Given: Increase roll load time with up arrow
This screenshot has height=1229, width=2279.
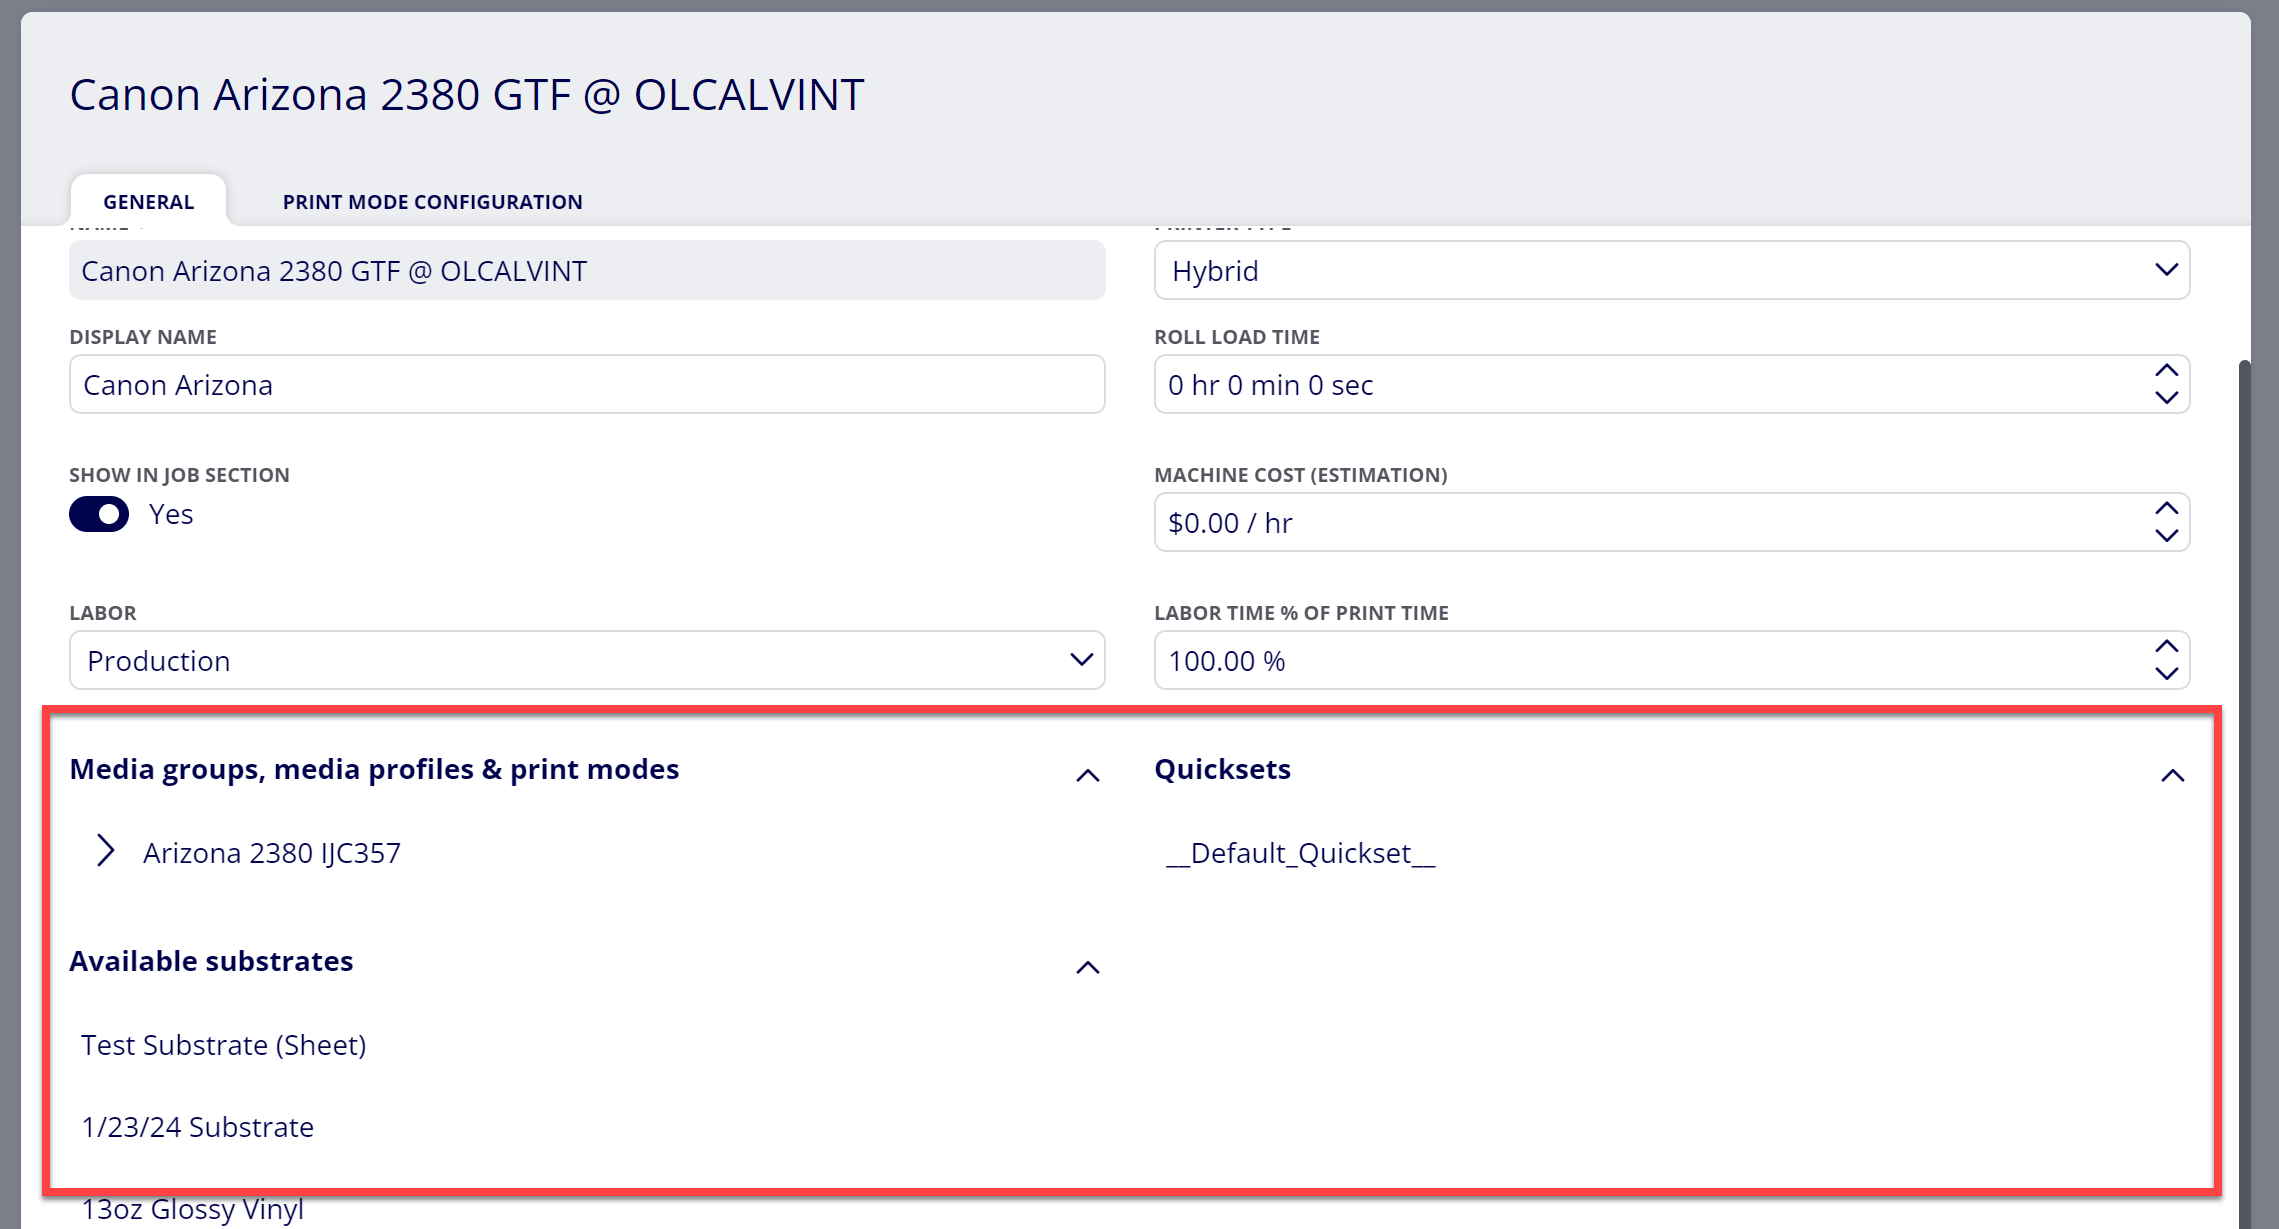Looking at the screenshot, I should (x=2166, y=371).
